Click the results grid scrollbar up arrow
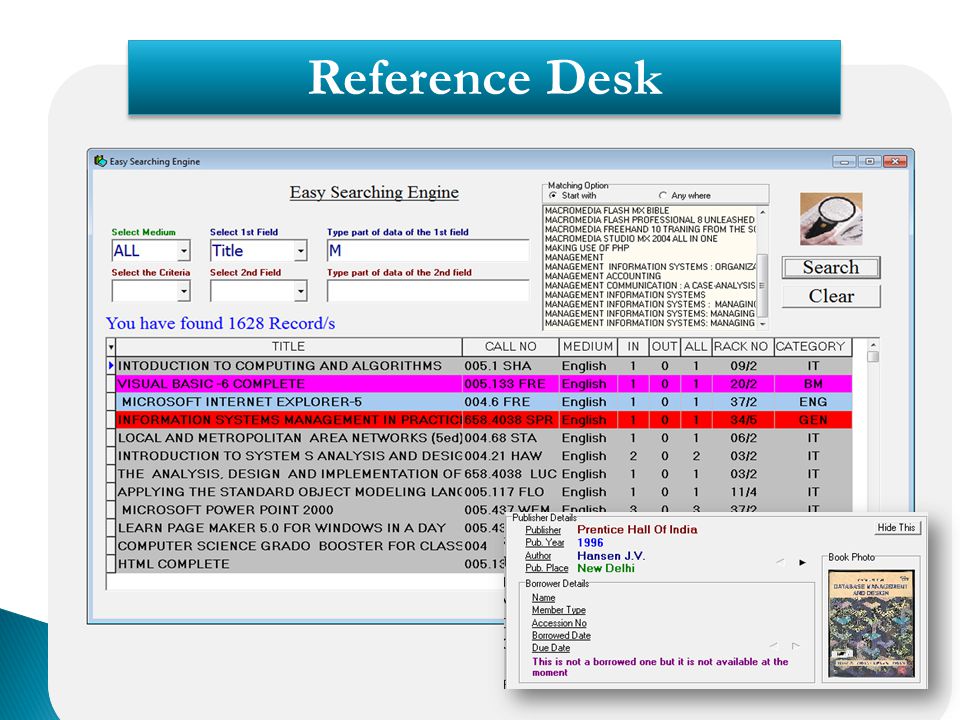 point(873,345)
